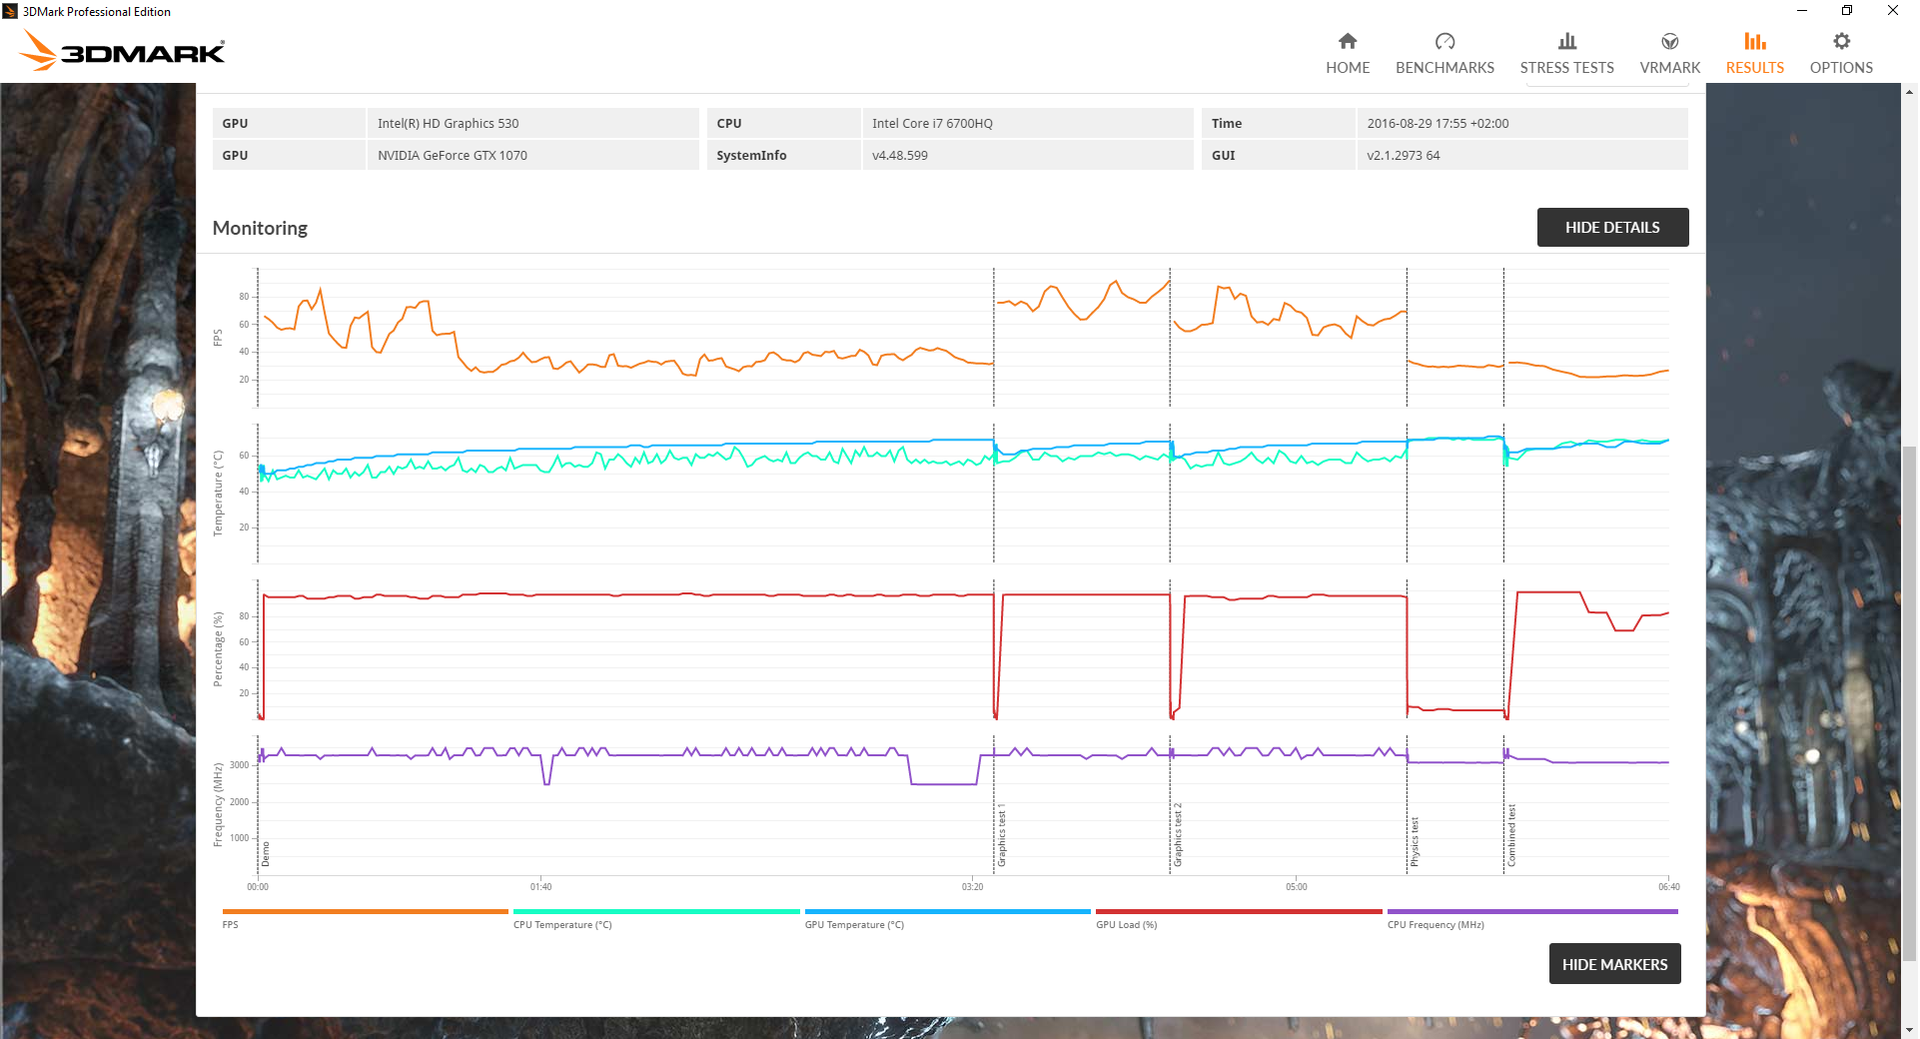
Task: Select the Graphics test 1 marker
Action: [x=1001, y=835]
